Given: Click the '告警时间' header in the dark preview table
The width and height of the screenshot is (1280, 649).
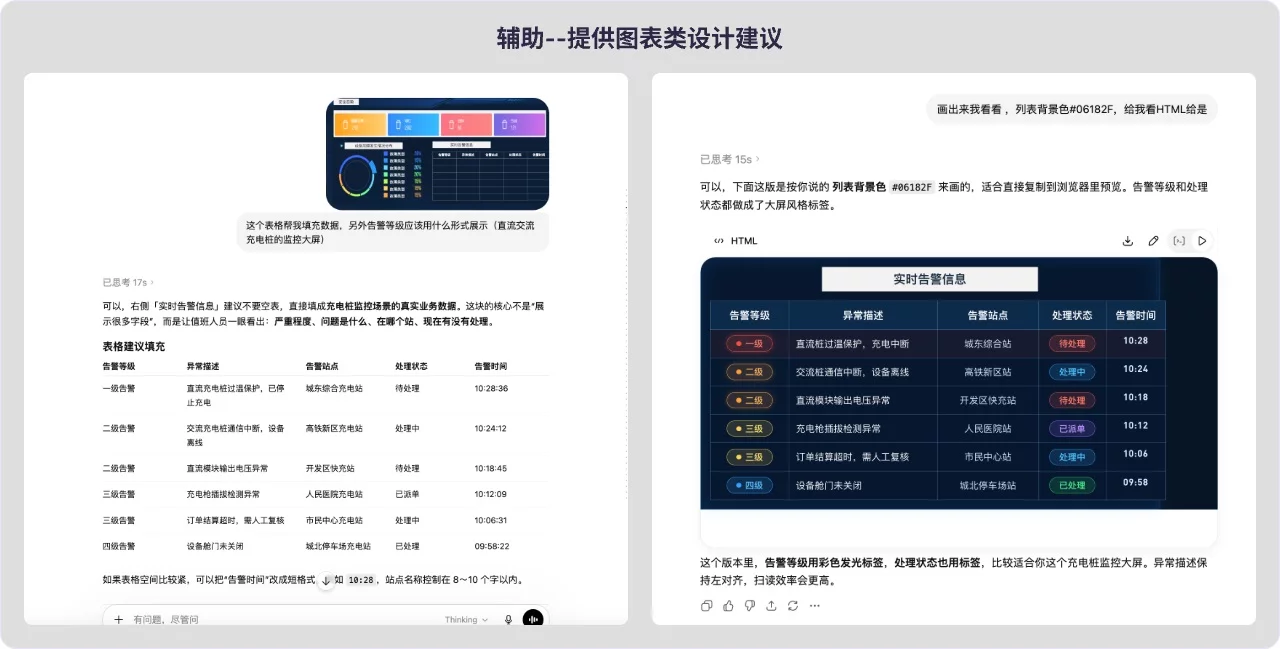Looking at the screenshot, I should click(1135, 315).
